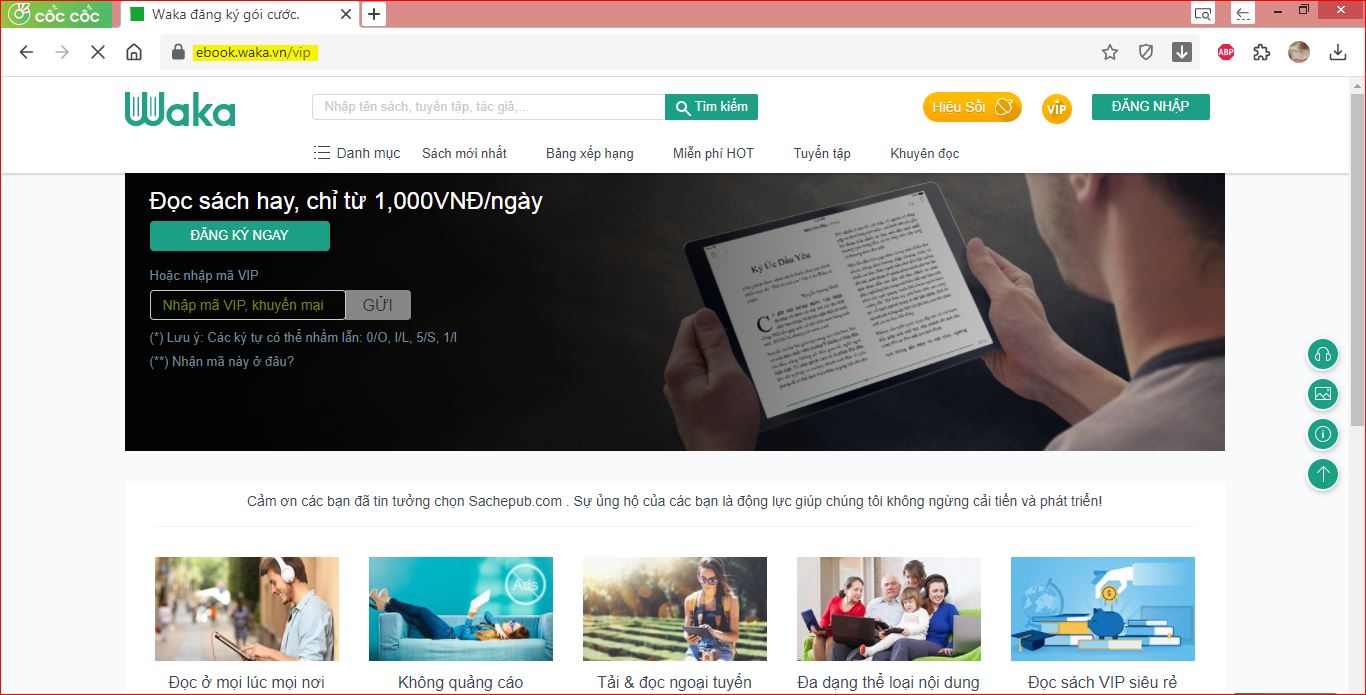Click the image gallery floating icon
The height and width of the screenshot is (695, 1366).
1323,394
